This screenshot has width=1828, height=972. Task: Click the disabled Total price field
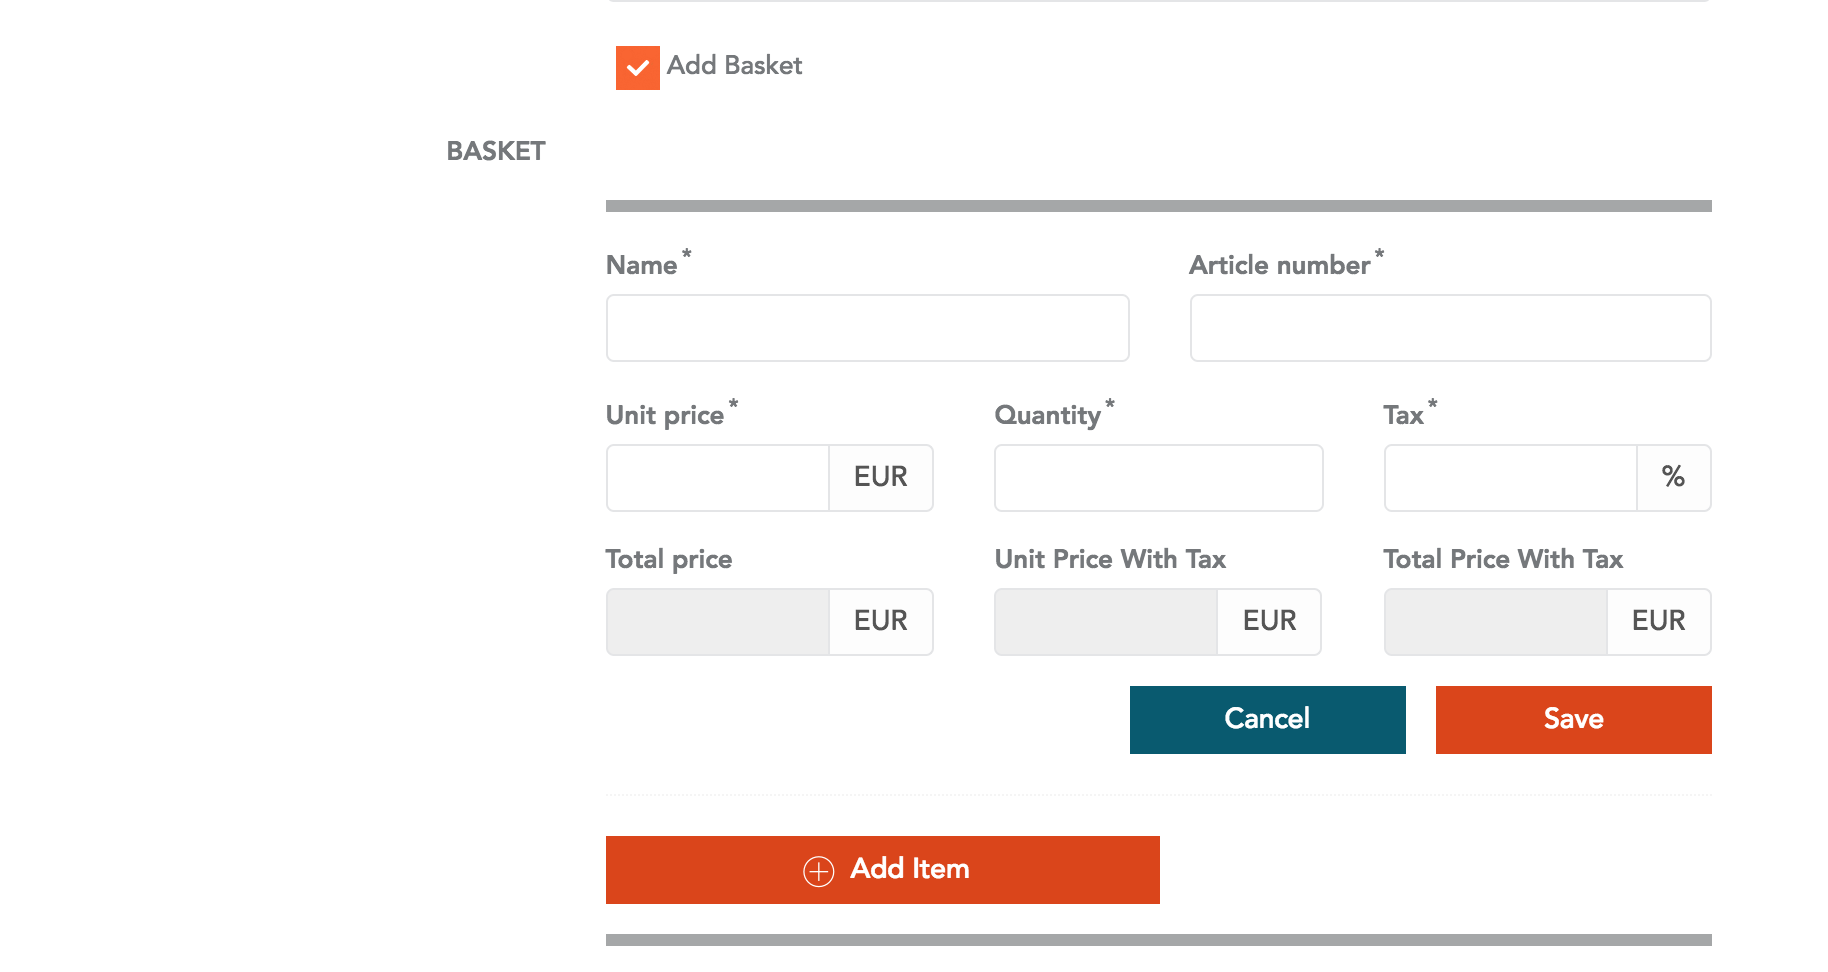pyautogui.click(x=718, y=622)
